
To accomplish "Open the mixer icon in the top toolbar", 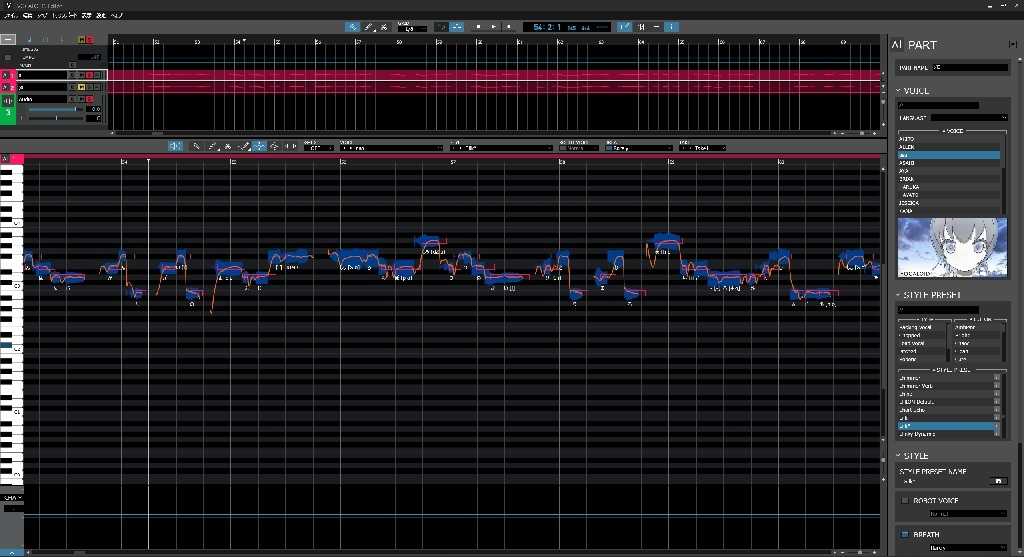I will tap(641, 27).
